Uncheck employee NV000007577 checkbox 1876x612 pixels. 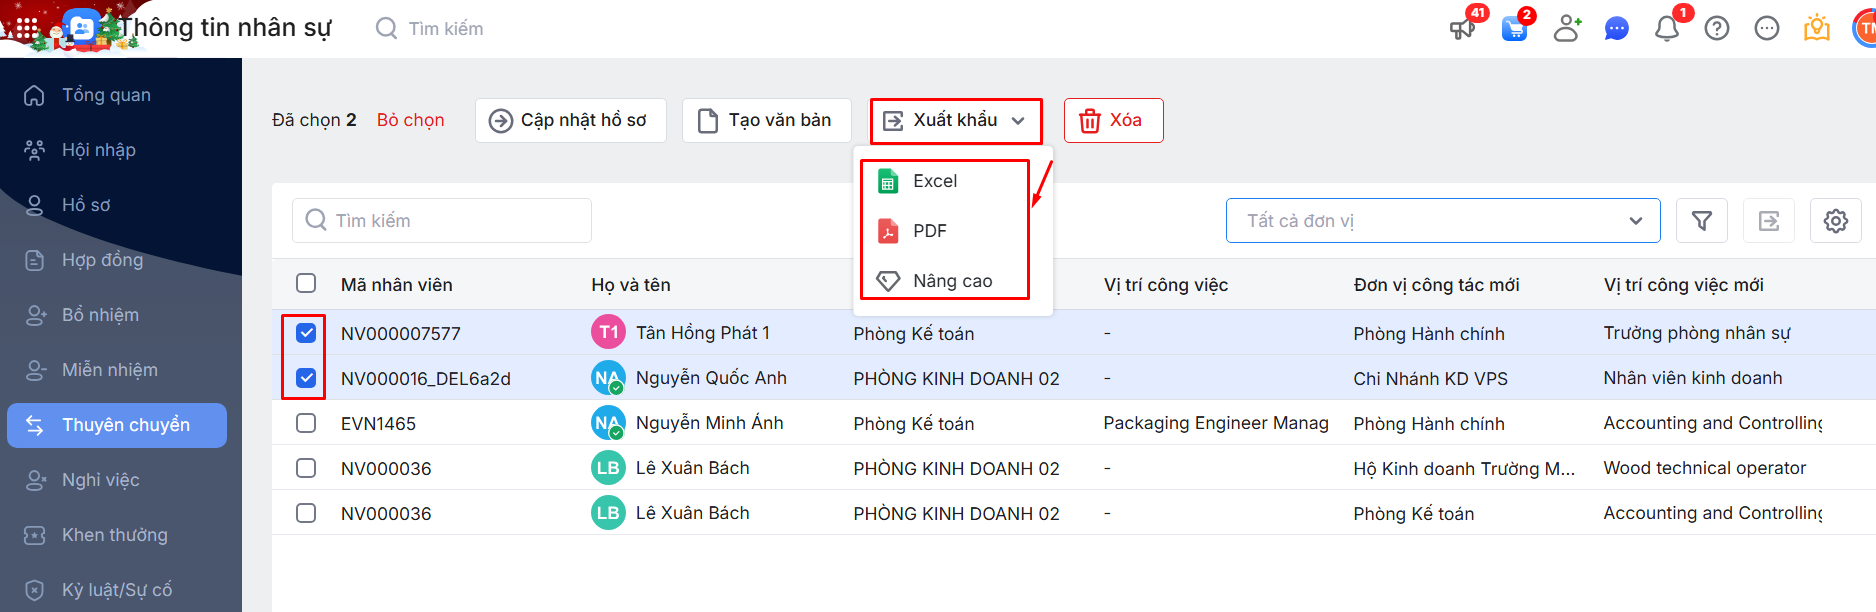click(x=306, y=333)
